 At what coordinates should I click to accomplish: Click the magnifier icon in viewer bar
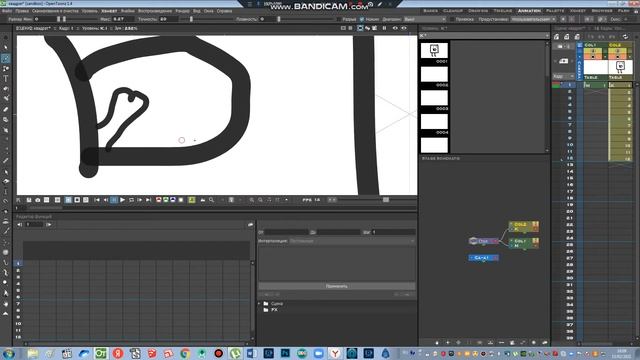pos(211,200)
